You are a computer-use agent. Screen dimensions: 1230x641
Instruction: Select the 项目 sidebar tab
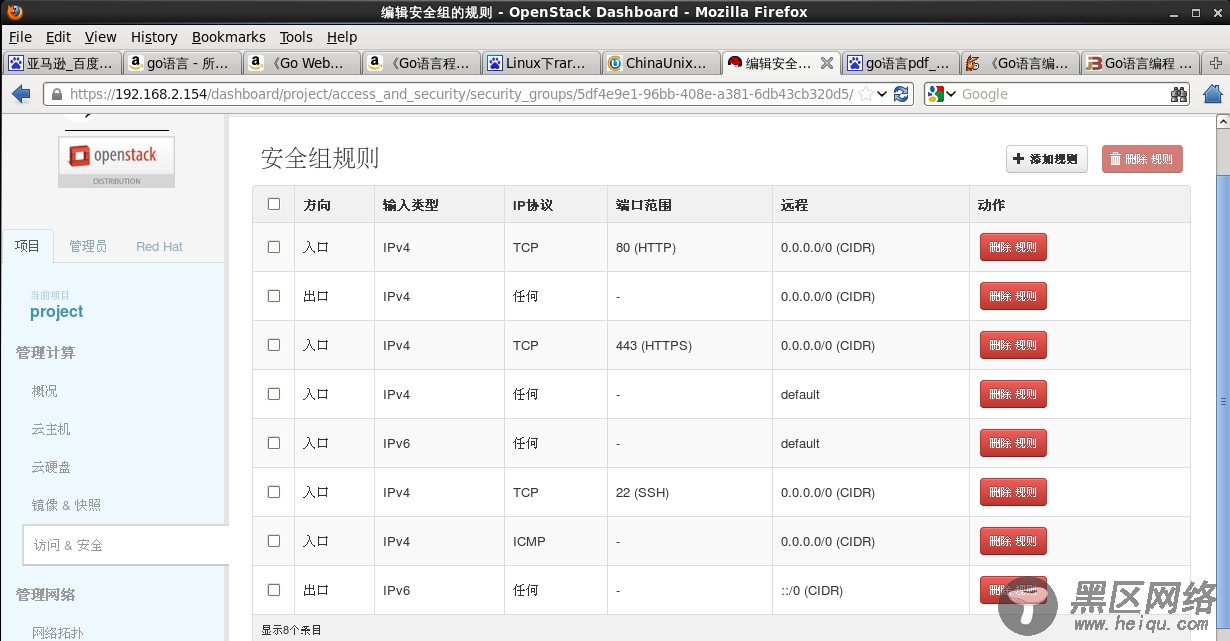click(28, 246)
